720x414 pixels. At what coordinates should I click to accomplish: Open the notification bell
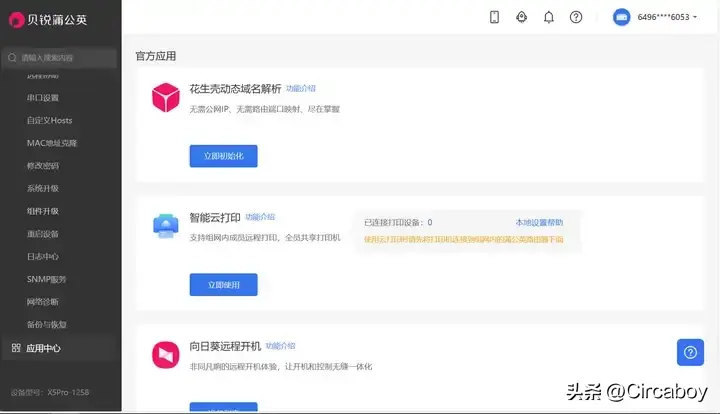[549, 17]
